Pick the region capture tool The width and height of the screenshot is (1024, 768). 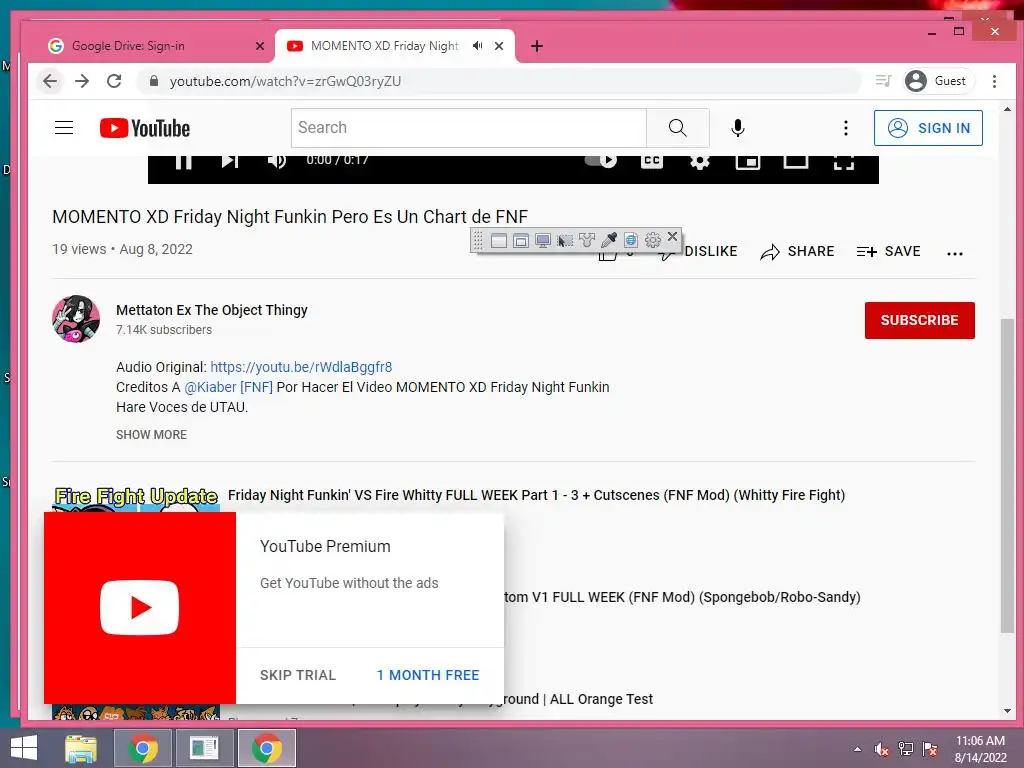[x=564, y=240]
